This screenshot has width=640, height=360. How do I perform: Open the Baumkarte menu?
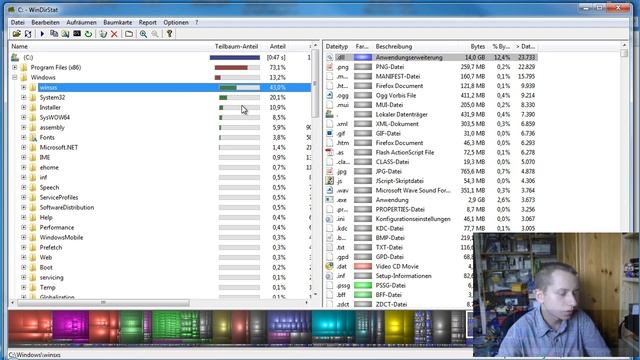pyautogui.click(x=118, y=22)
